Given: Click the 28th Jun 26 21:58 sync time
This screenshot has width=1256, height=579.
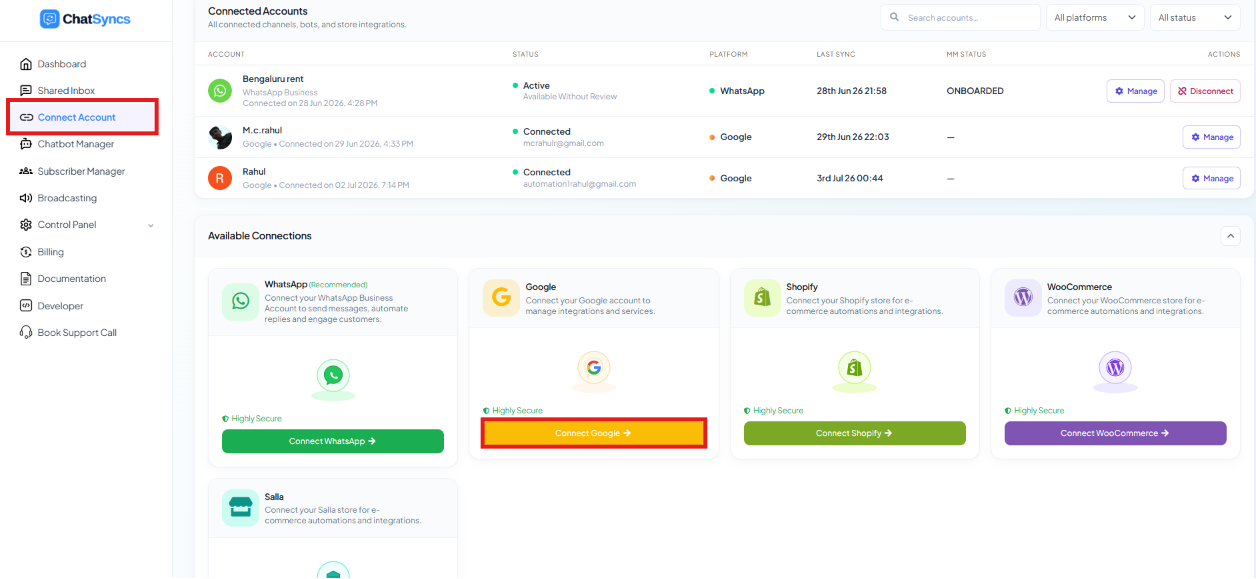Looking at the screenshot, I should click(852, 91).
